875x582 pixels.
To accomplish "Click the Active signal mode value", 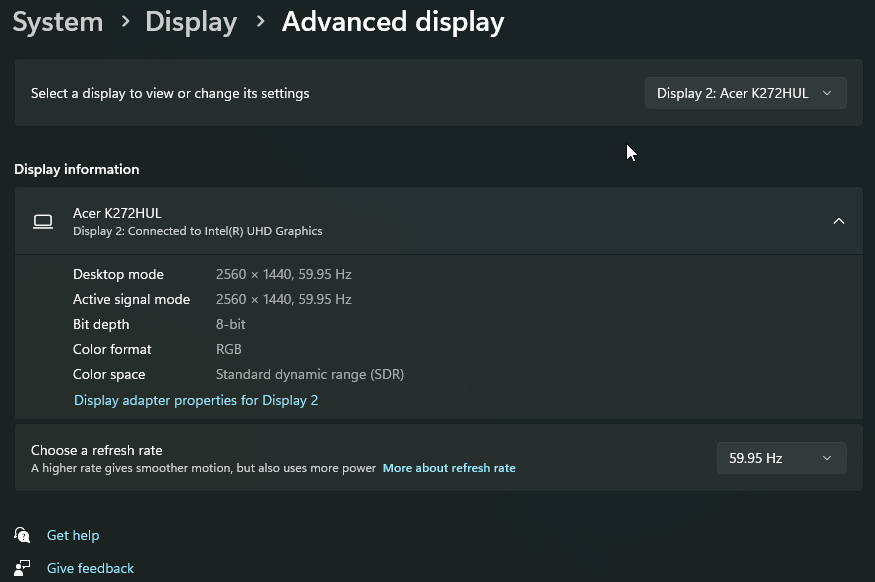I will [283, 299].
